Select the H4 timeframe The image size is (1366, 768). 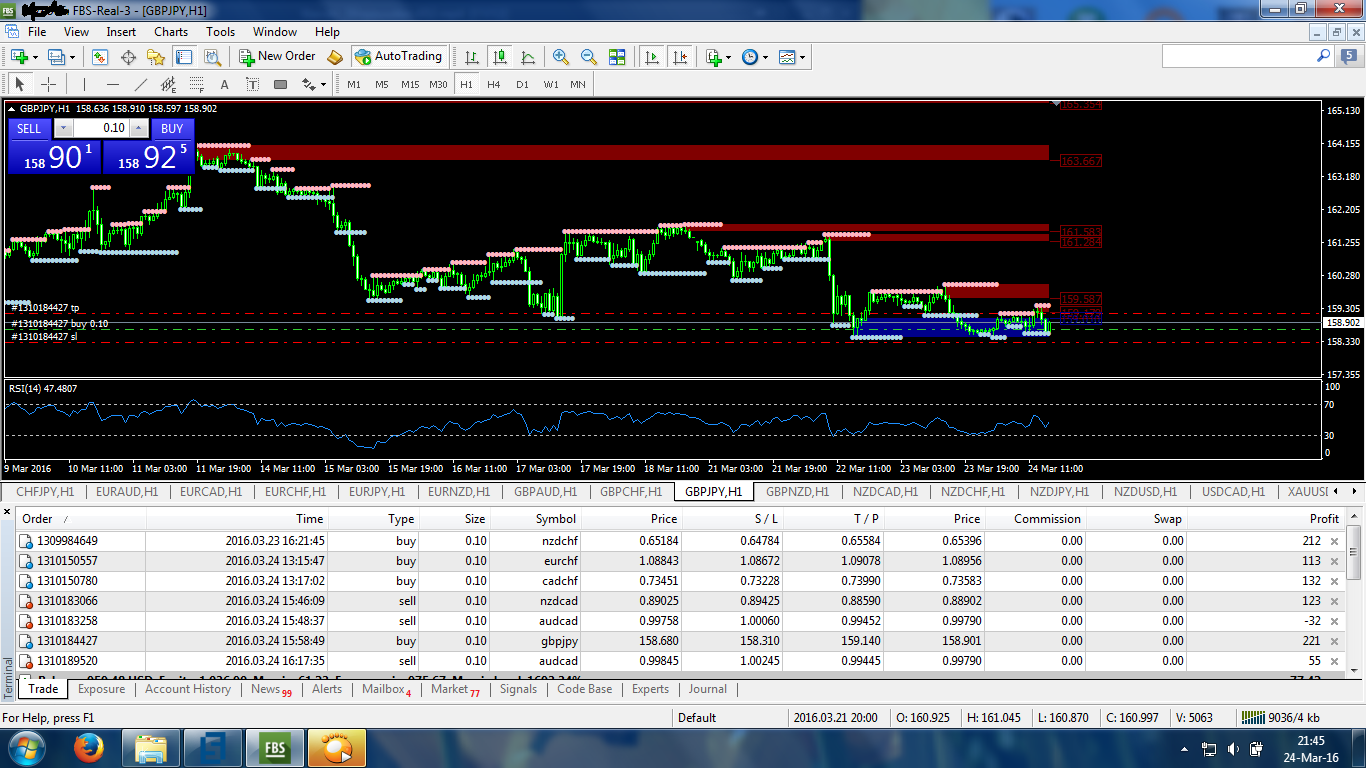[x=494, y=84]
